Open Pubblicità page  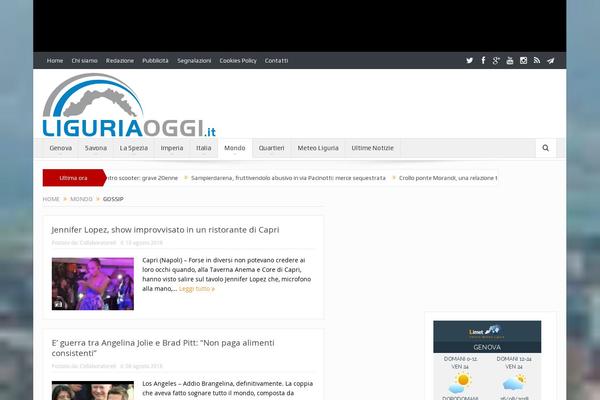coord(155,60)
